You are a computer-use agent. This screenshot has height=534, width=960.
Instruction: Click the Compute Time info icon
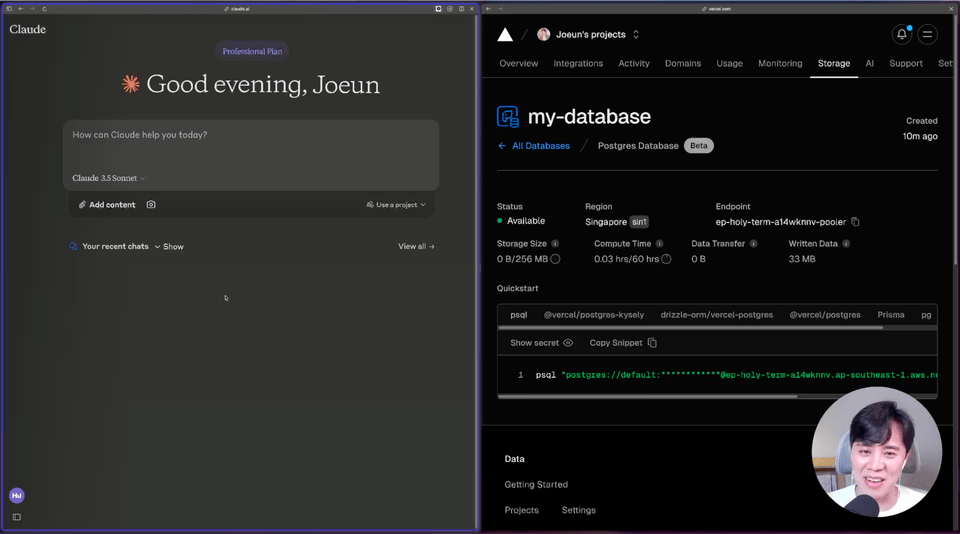point(659,244)
